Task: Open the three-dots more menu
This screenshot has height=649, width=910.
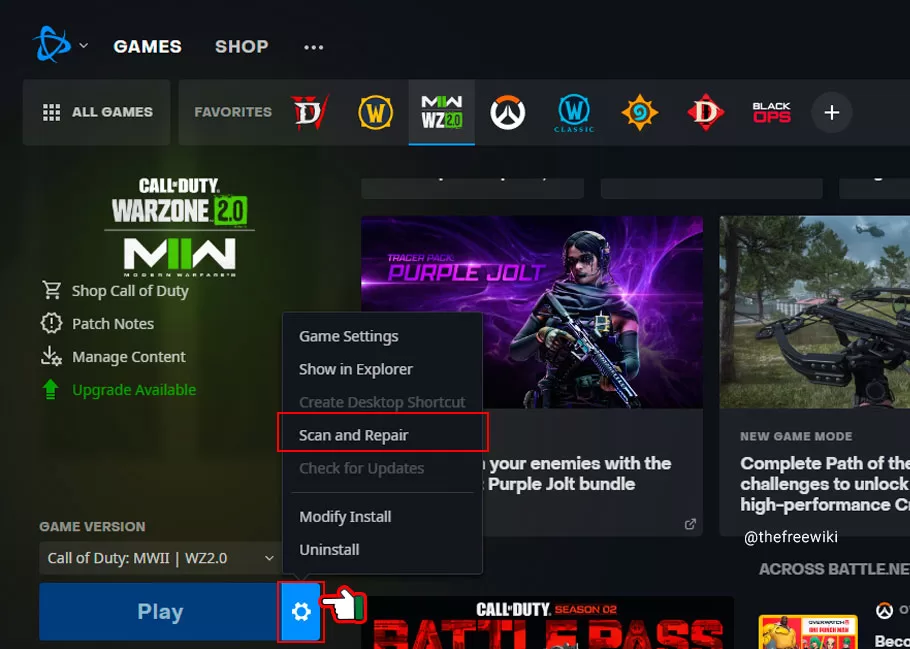Action: click(x=313, y=47)
